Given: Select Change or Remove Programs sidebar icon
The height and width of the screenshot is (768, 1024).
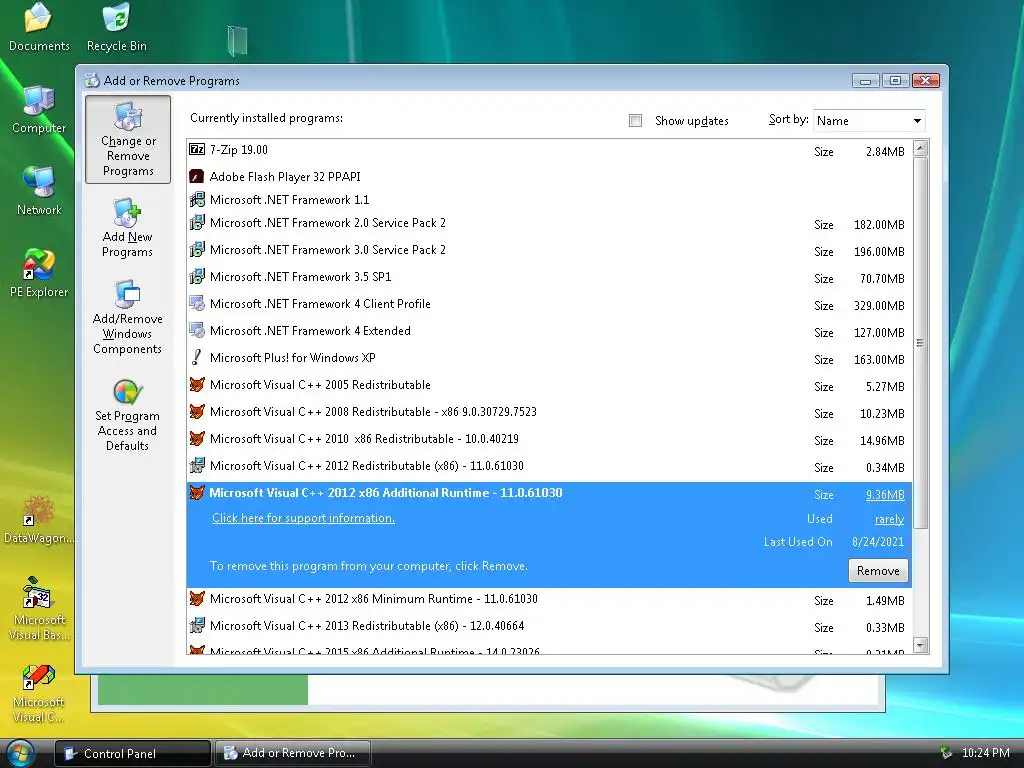Looking at the screenshot, I should pos(128,139).
